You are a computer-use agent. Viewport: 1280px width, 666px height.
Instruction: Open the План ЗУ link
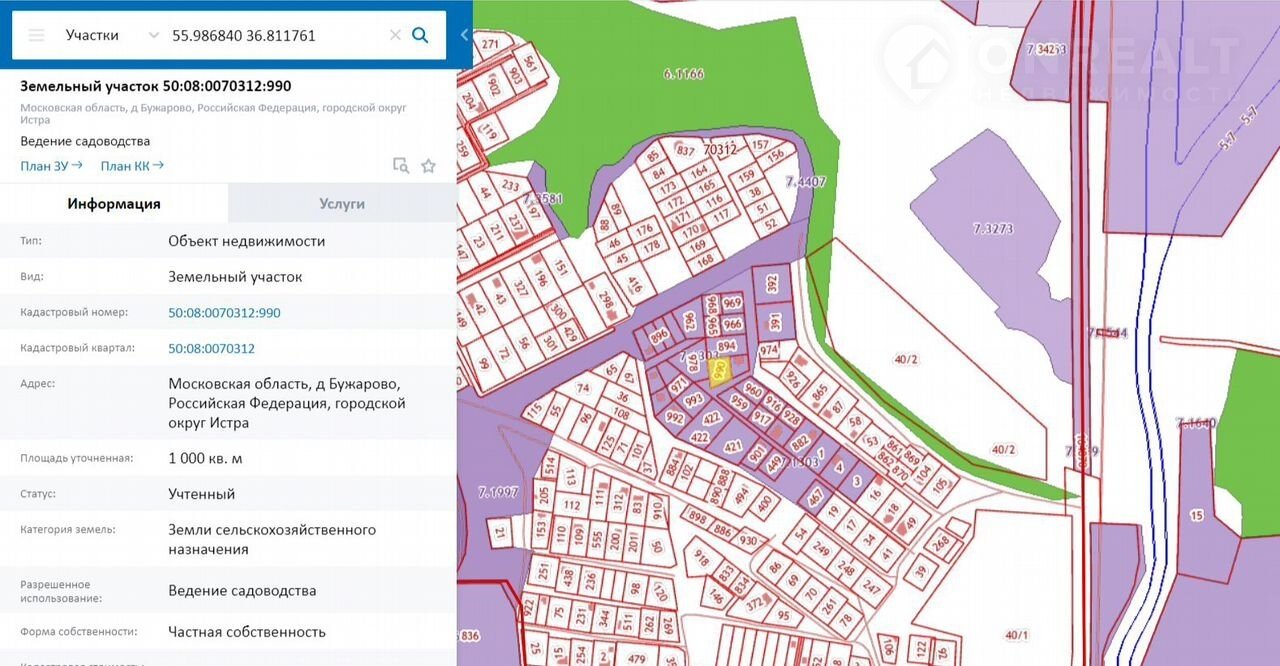(51, 166)
